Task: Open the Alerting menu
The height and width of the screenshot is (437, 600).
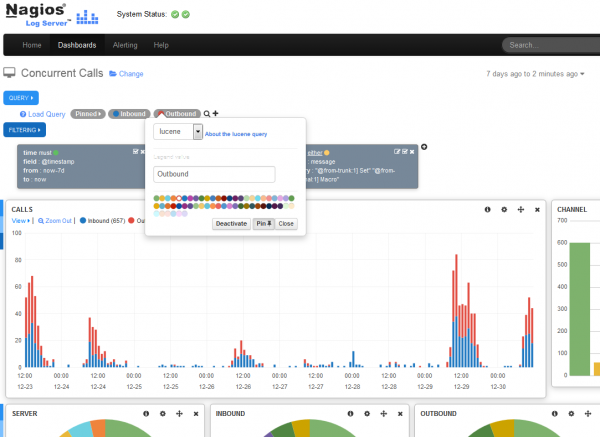Action: [125, 45]
